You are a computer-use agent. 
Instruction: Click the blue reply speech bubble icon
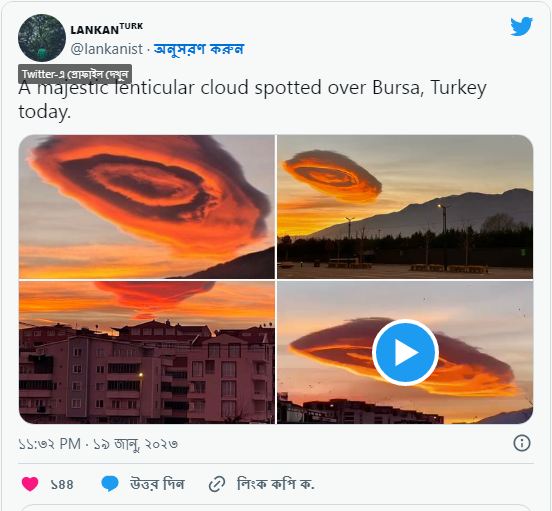(110, 484)
